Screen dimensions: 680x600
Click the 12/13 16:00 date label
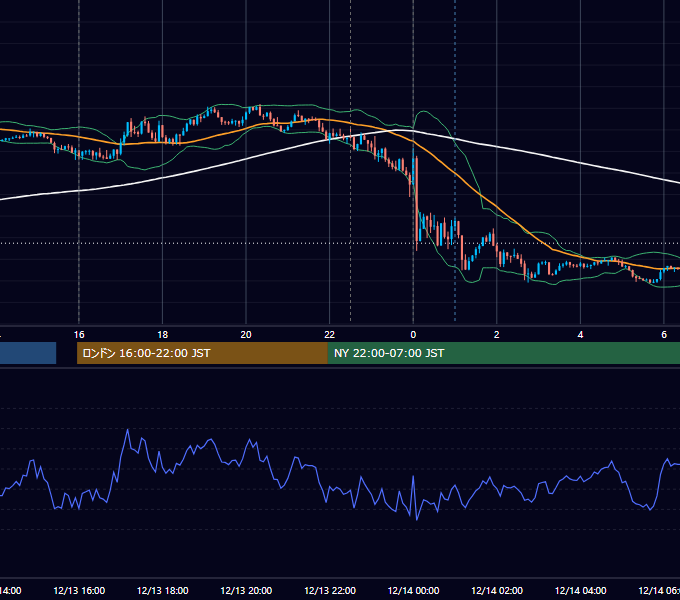(79, 590)
